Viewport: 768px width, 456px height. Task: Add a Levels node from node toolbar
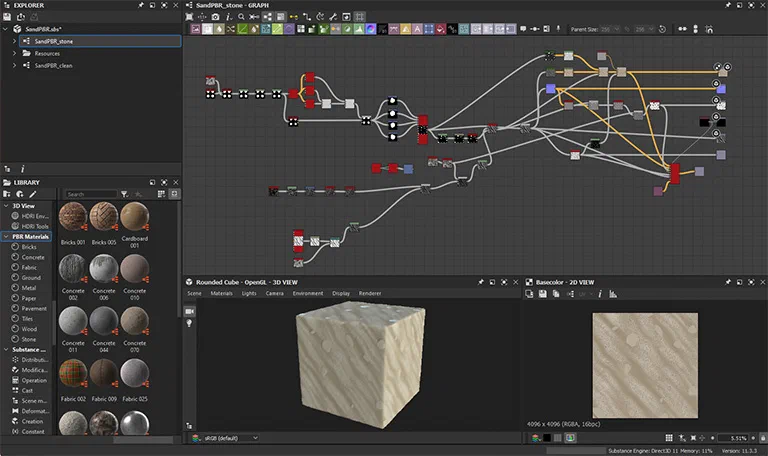pyautogui.click(x=359, y=29)
